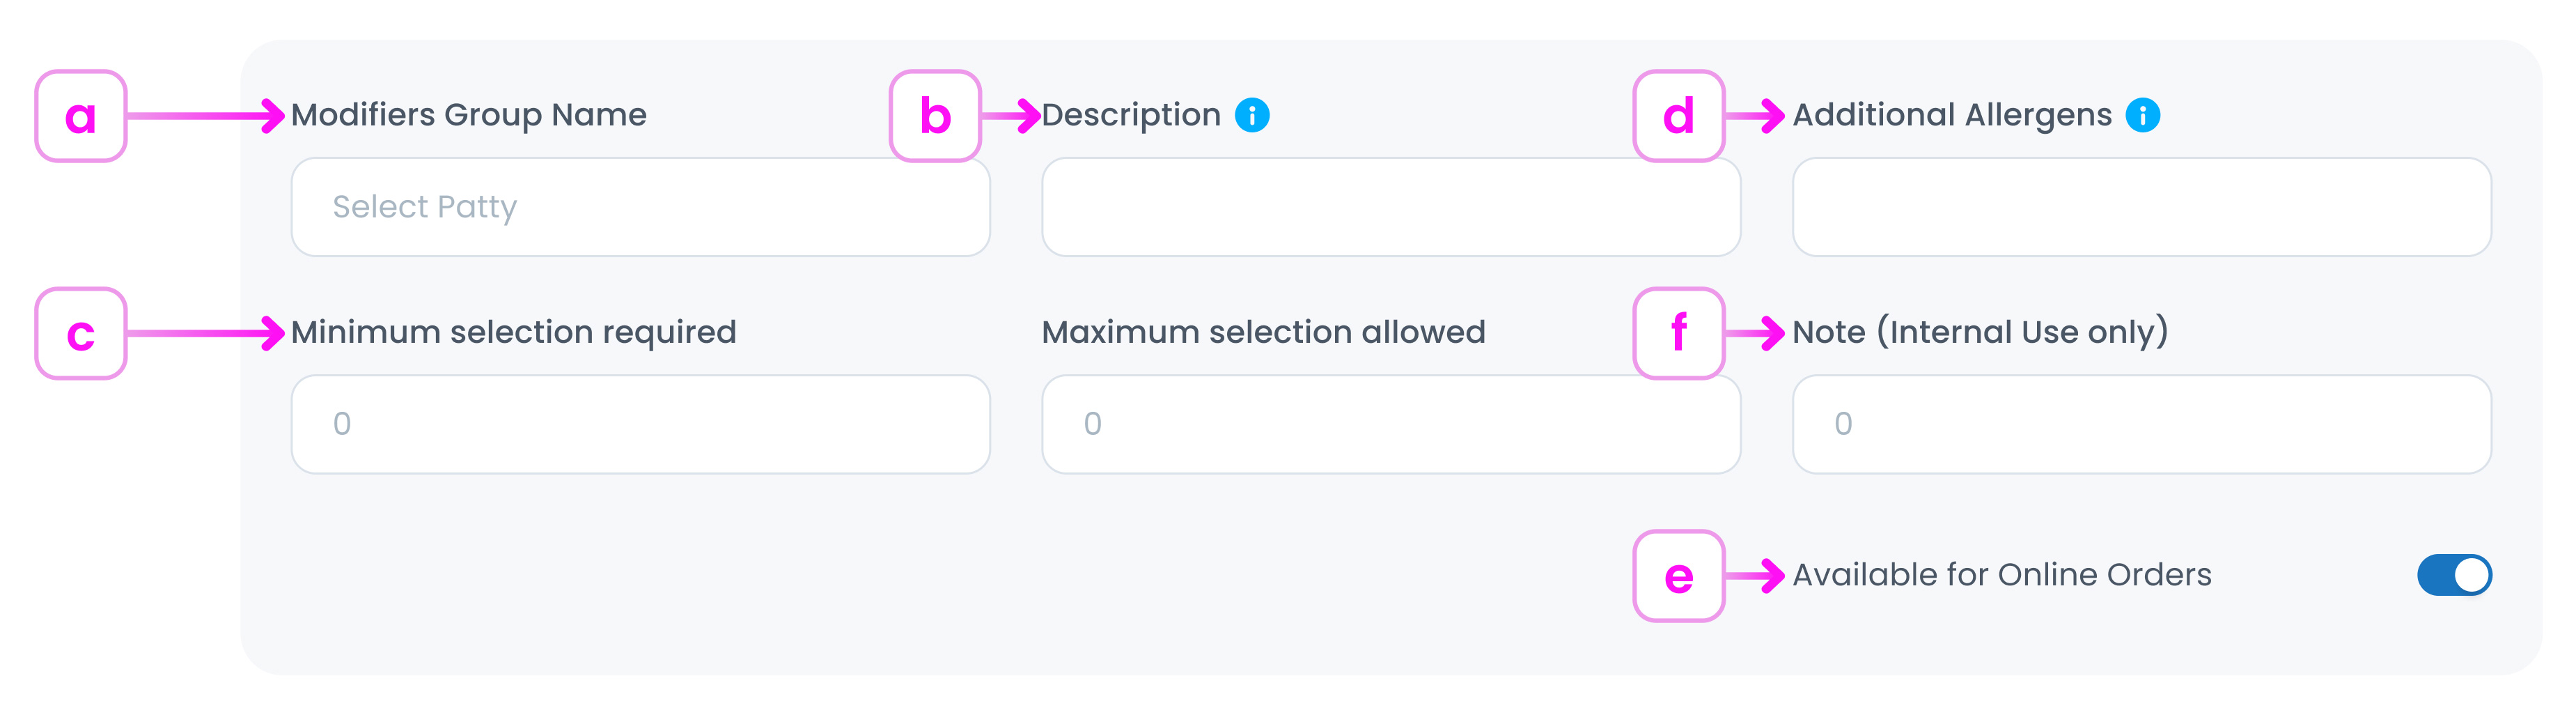
Task: Click the Maximum selection allowed field
Action: coord(1392,424)
